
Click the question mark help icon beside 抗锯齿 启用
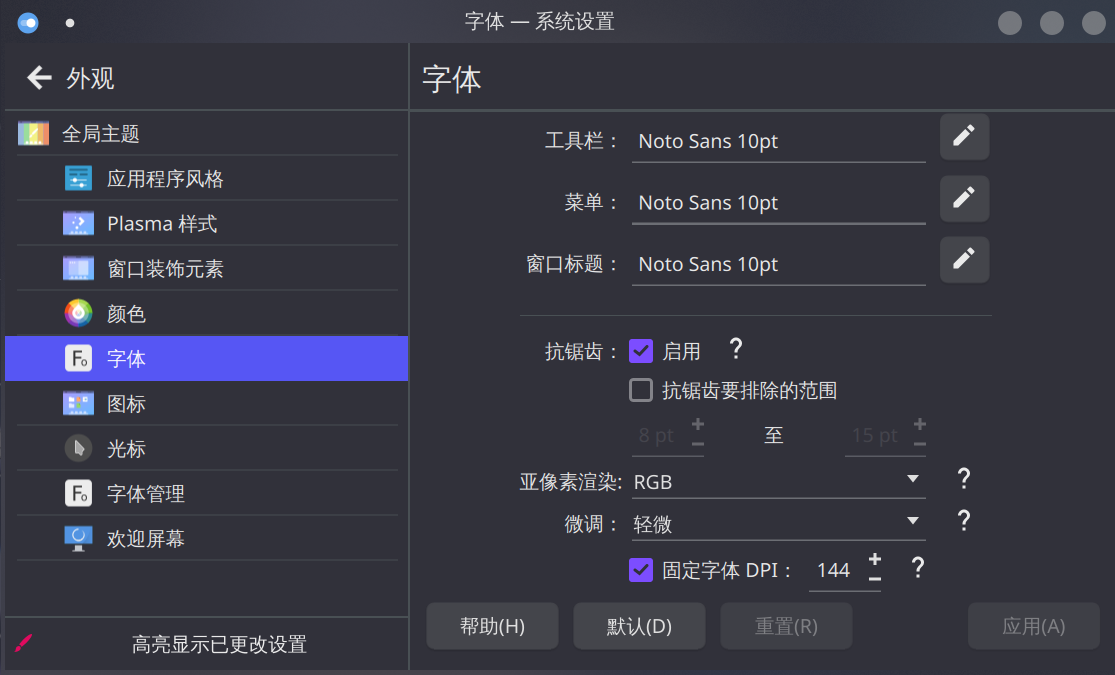(736, 349)
